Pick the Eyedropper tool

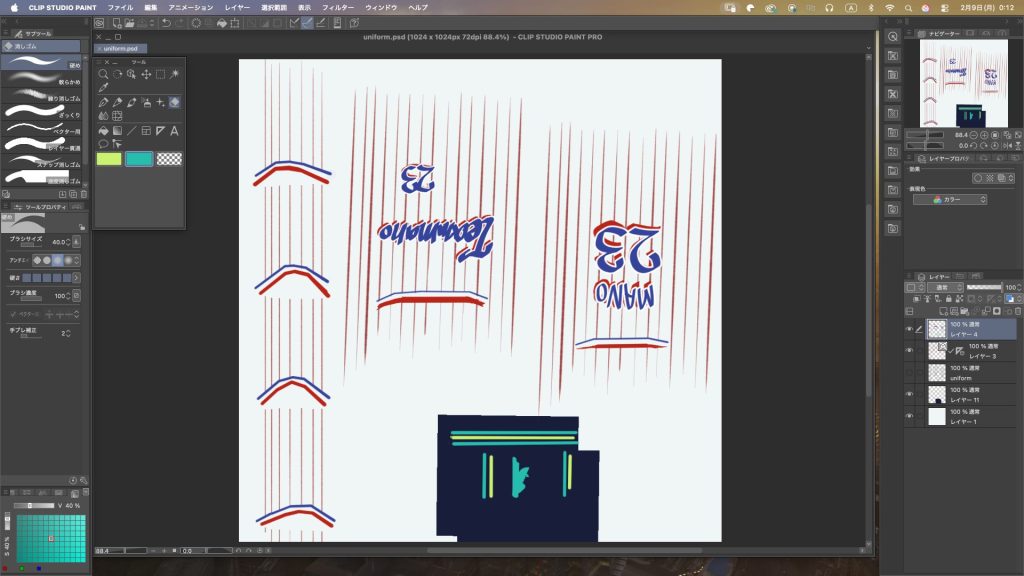[x=103, y=88]
